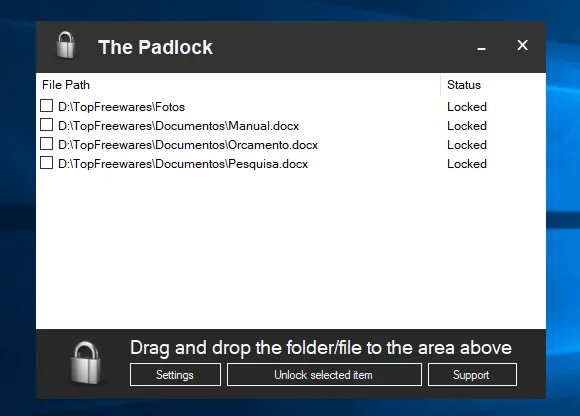580x416 pixels.
Task: Open the Support button
Action: coord(472,375)
